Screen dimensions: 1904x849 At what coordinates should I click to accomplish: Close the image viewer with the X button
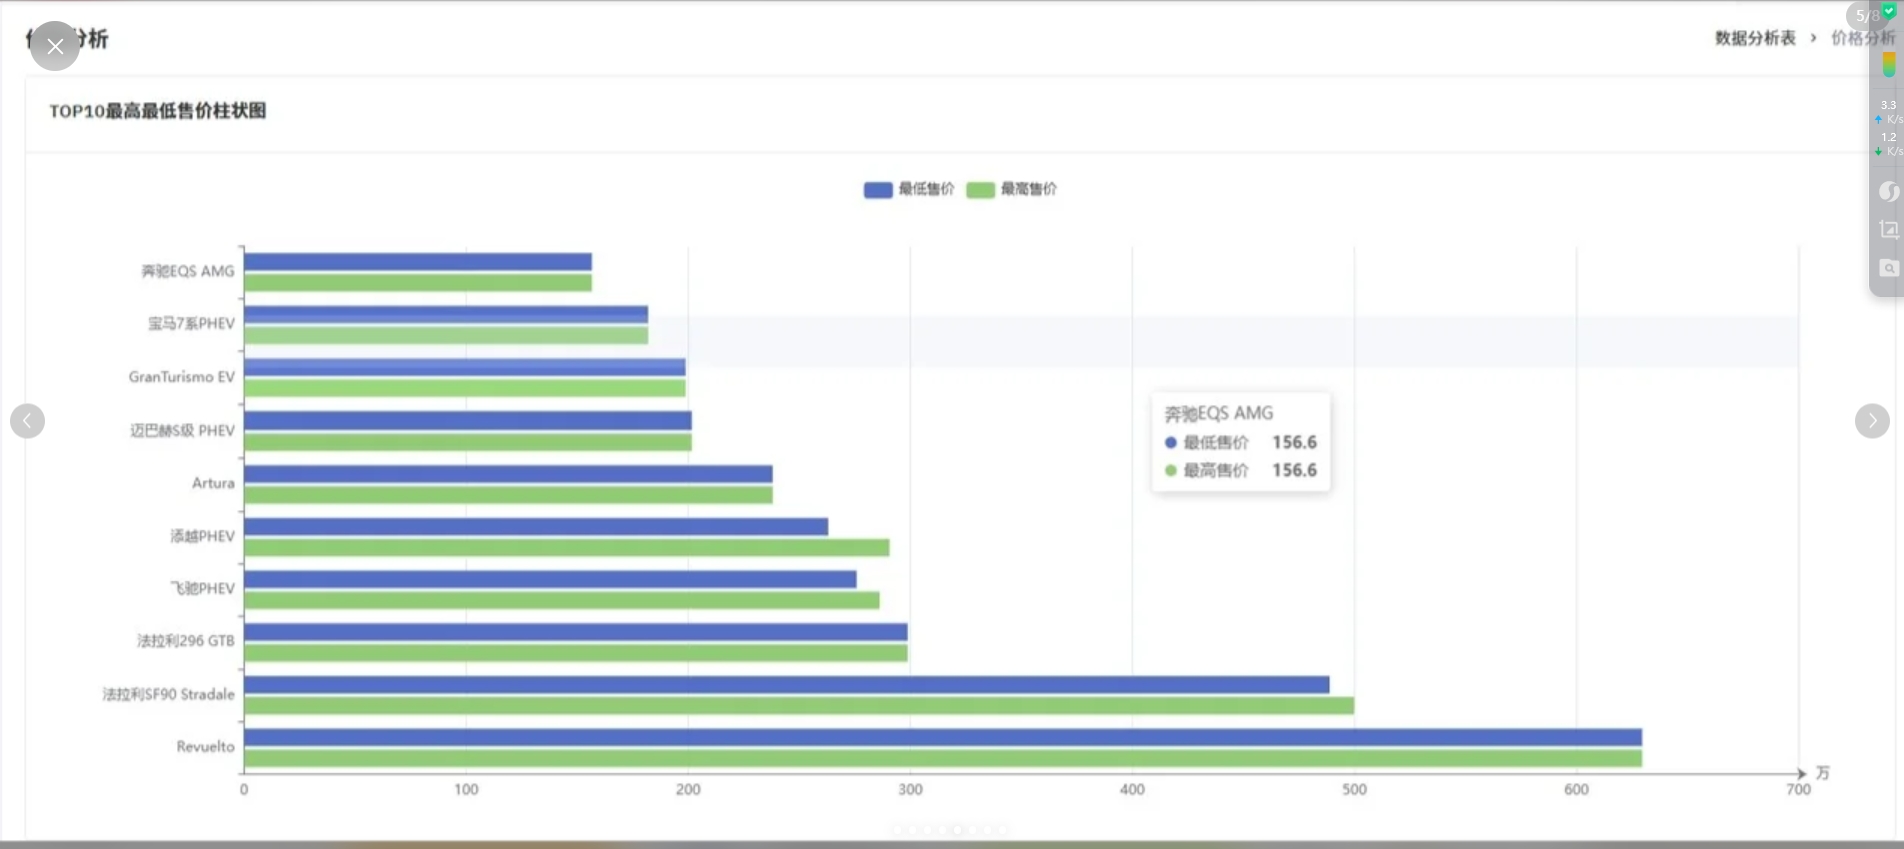tap(55, 46)
